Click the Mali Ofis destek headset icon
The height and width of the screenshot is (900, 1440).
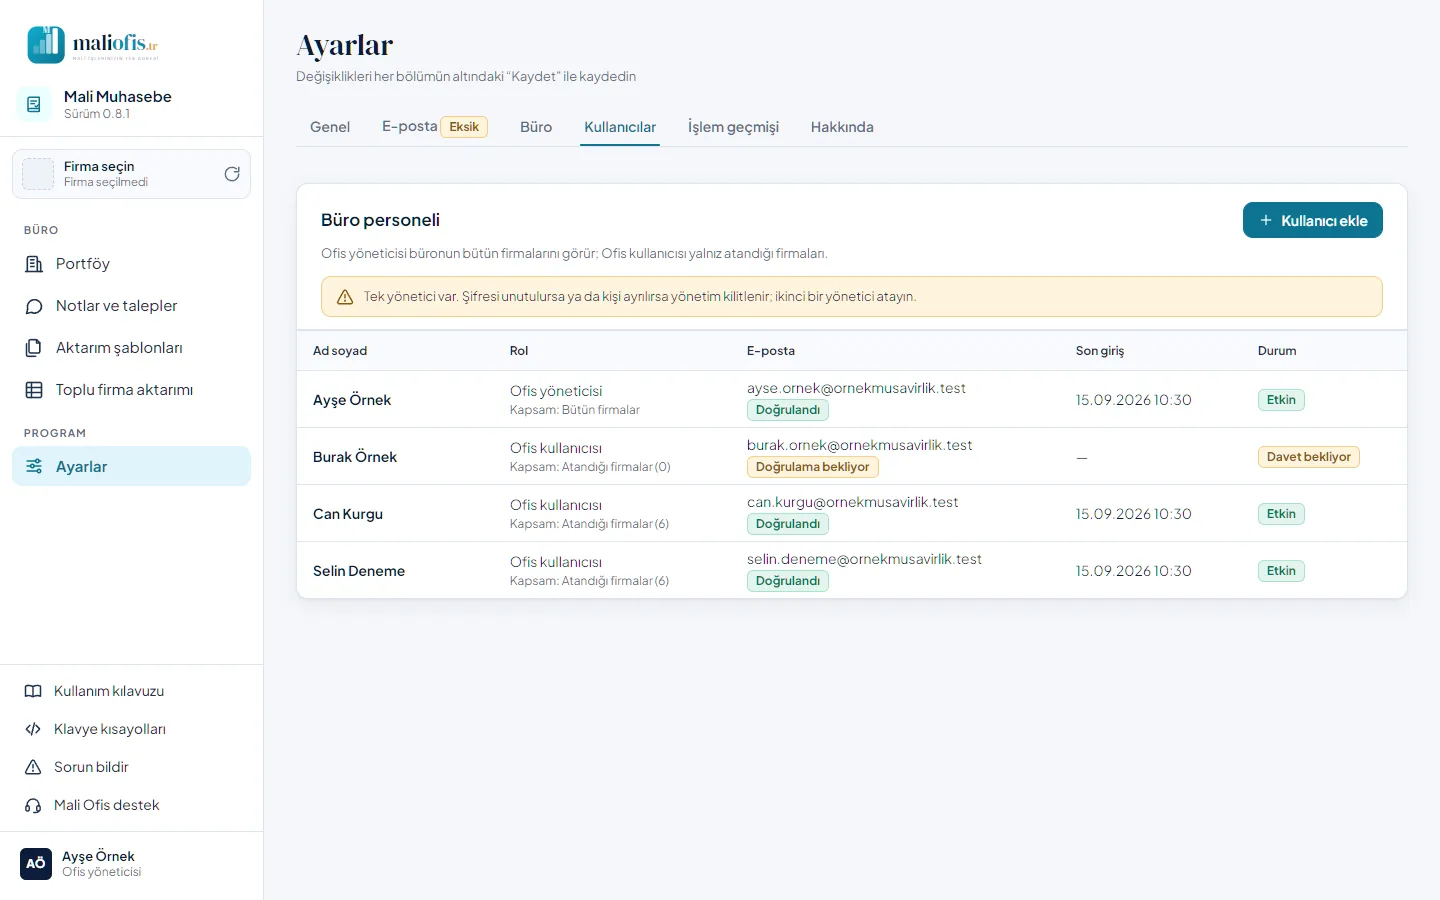tap(33, 805)
